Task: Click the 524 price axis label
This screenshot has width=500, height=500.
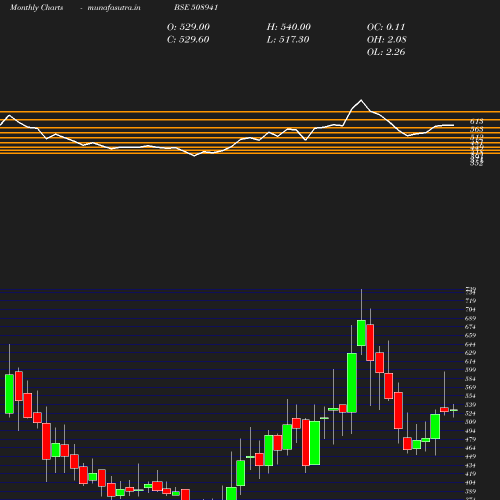Action: point(470,413)
